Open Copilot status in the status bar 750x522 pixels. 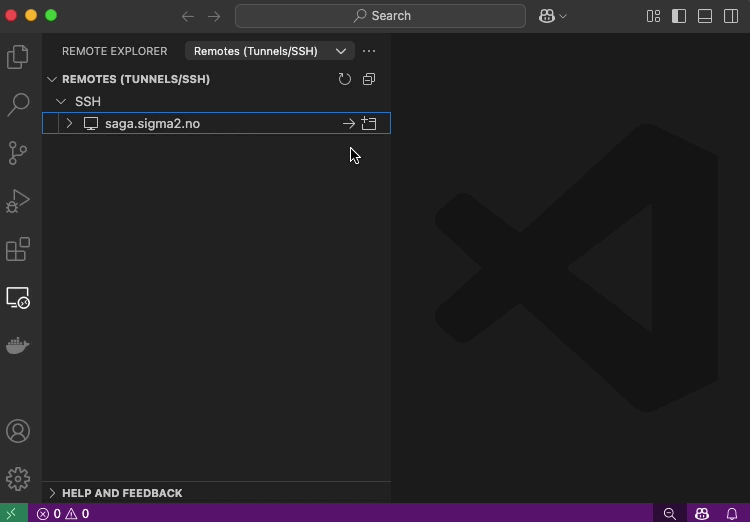(x=702, y=513)
